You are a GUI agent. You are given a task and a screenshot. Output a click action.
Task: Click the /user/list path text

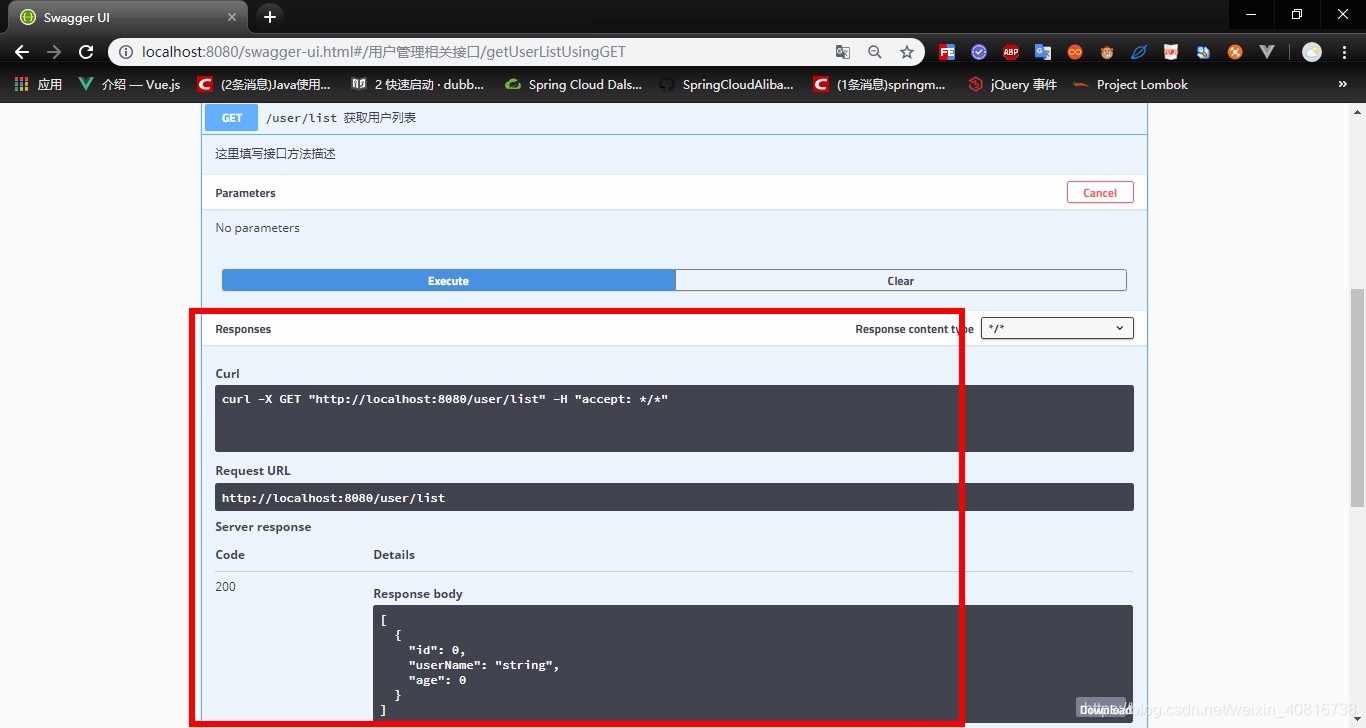(301, 118)
